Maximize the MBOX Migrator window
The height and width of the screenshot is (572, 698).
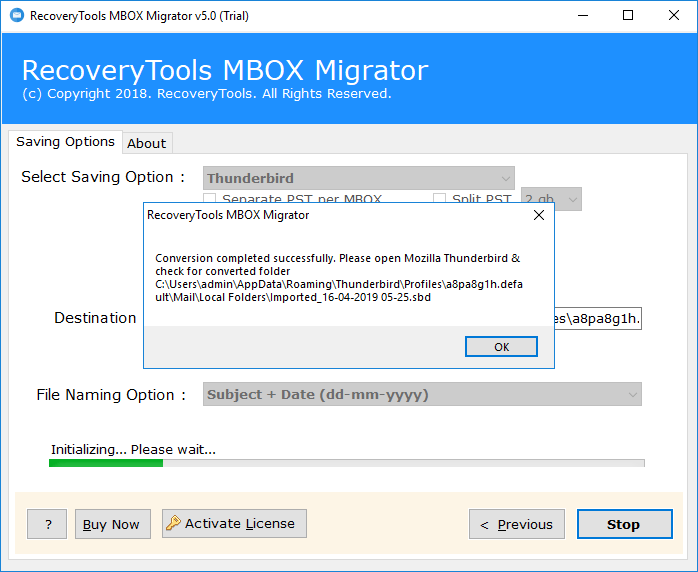point(628,16)
